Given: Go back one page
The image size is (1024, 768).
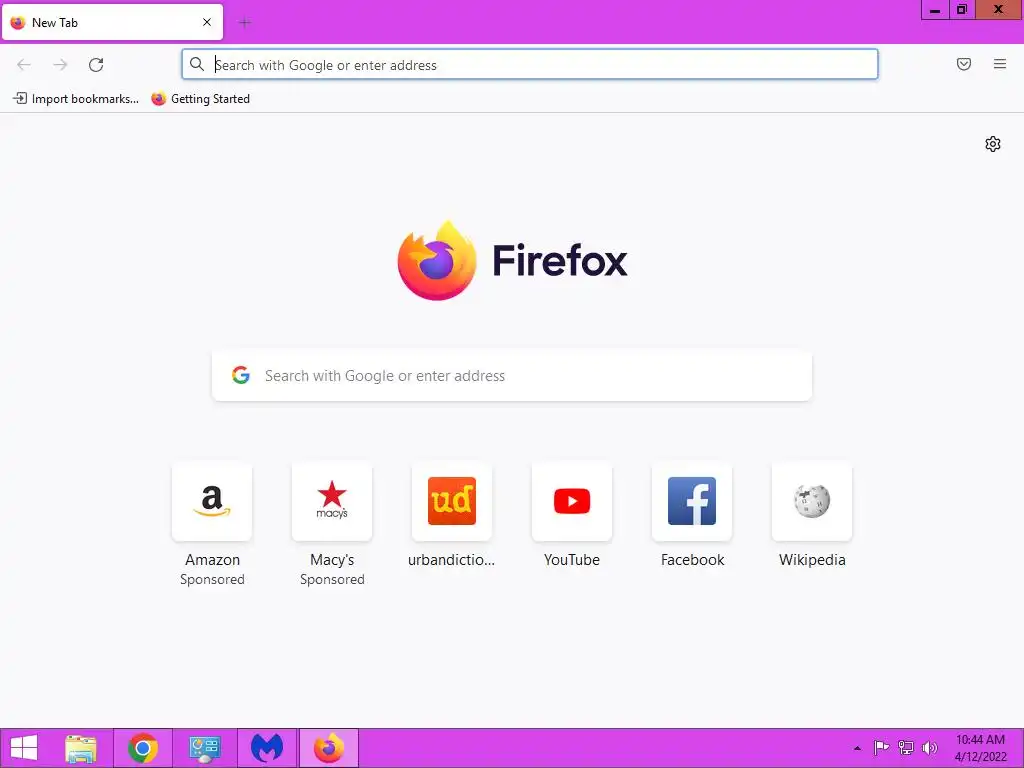Looking at the screenshot, I should pos(24,64).
